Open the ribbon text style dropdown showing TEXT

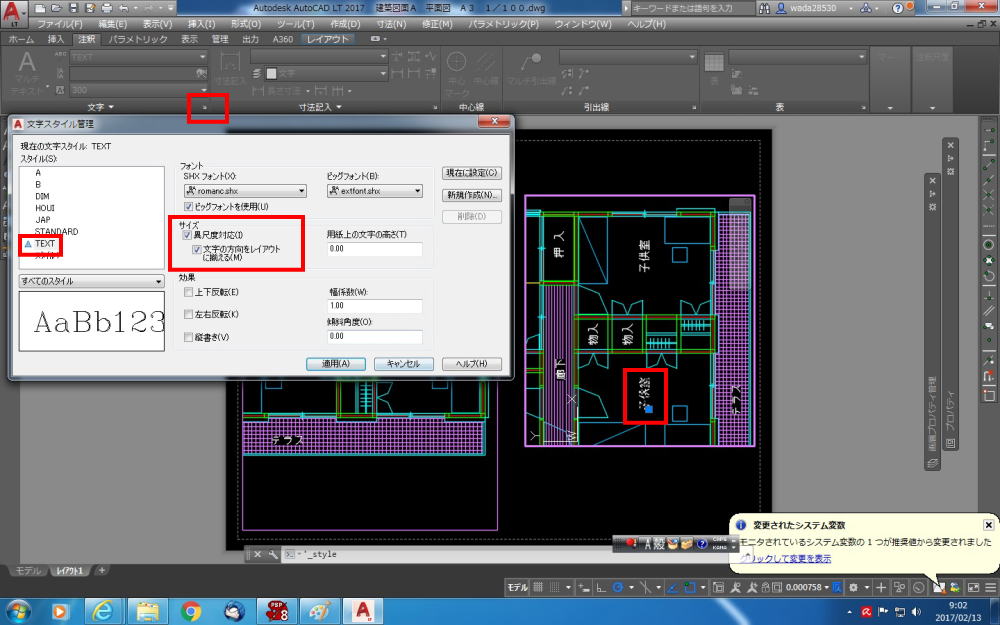tap(138, 57)
